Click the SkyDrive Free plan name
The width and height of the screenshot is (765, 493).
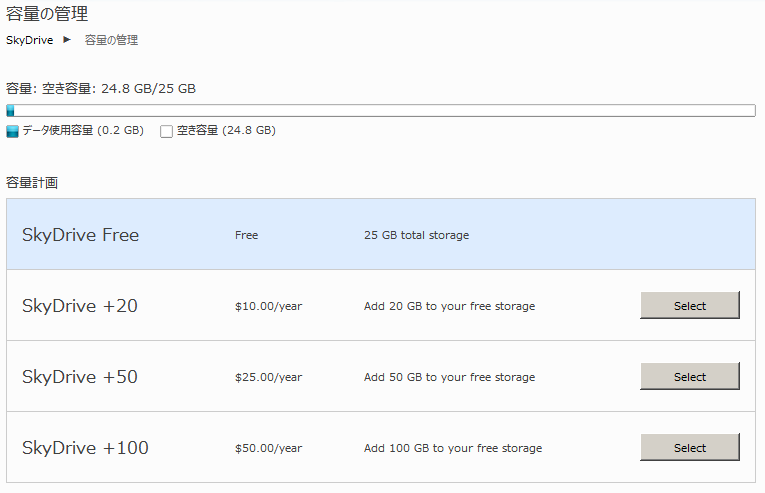(80, 235)
